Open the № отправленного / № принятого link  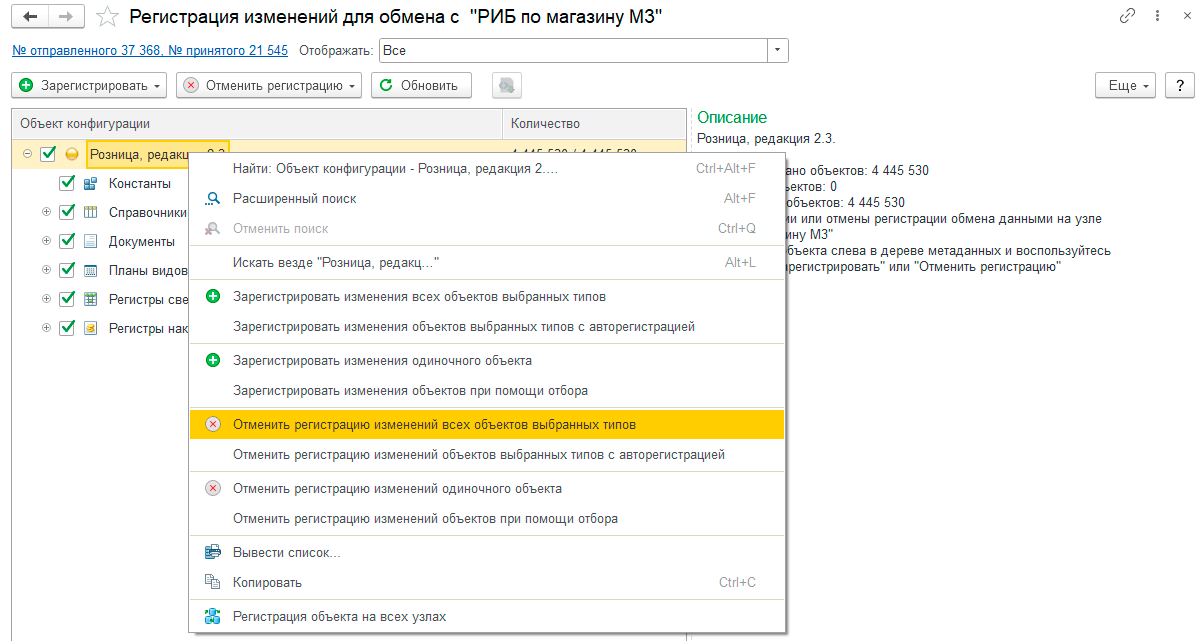(x=150, y=50)
